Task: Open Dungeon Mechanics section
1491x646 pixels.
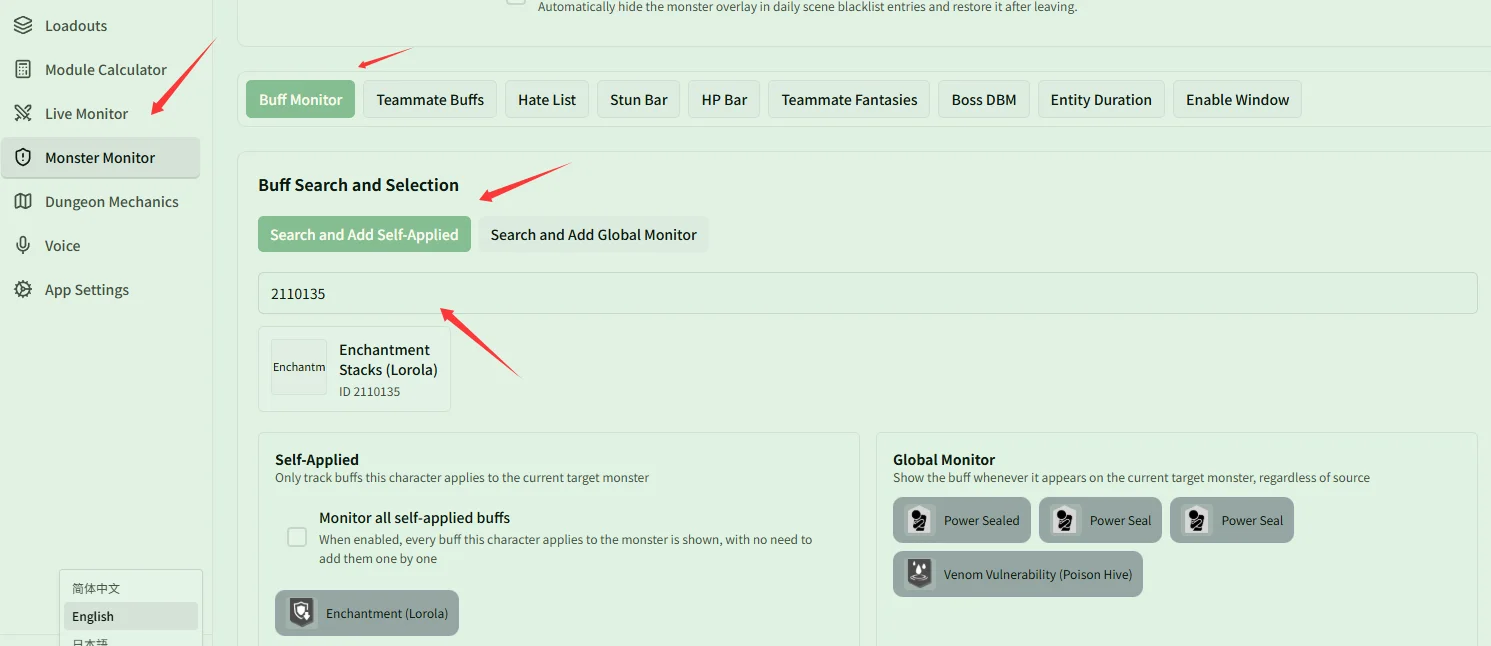Action: [100, 201]
